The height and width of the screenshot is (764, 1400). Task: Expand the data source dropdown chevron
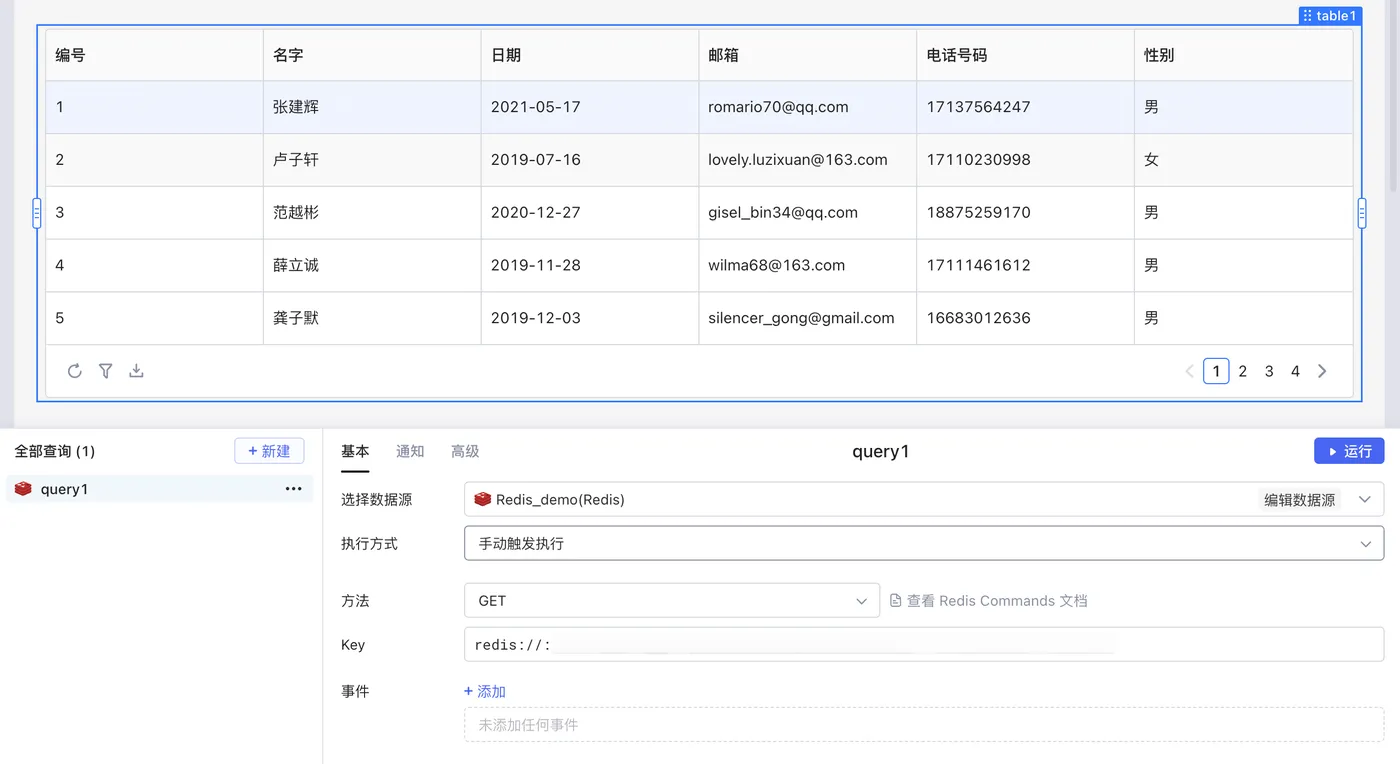click(x=1365, y=499)
